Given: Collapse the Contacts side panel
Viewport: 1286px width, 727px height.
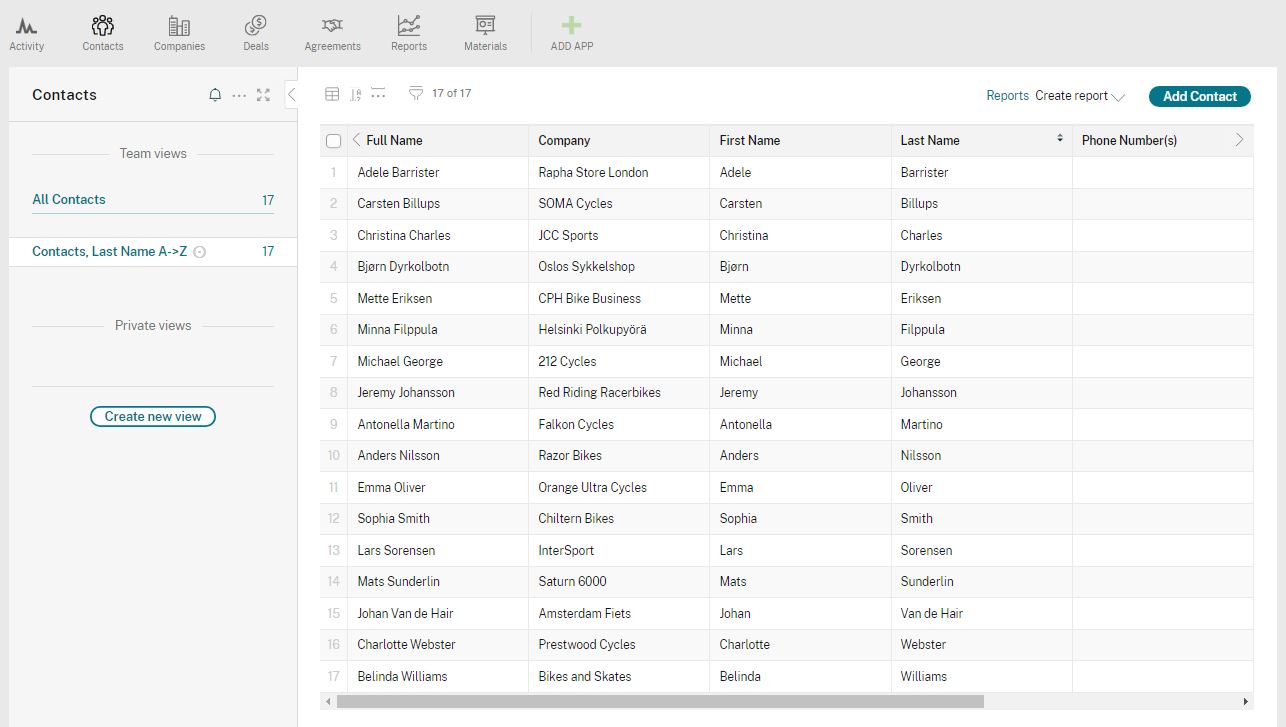Looking at the screenshot, I should click(291, 95).
